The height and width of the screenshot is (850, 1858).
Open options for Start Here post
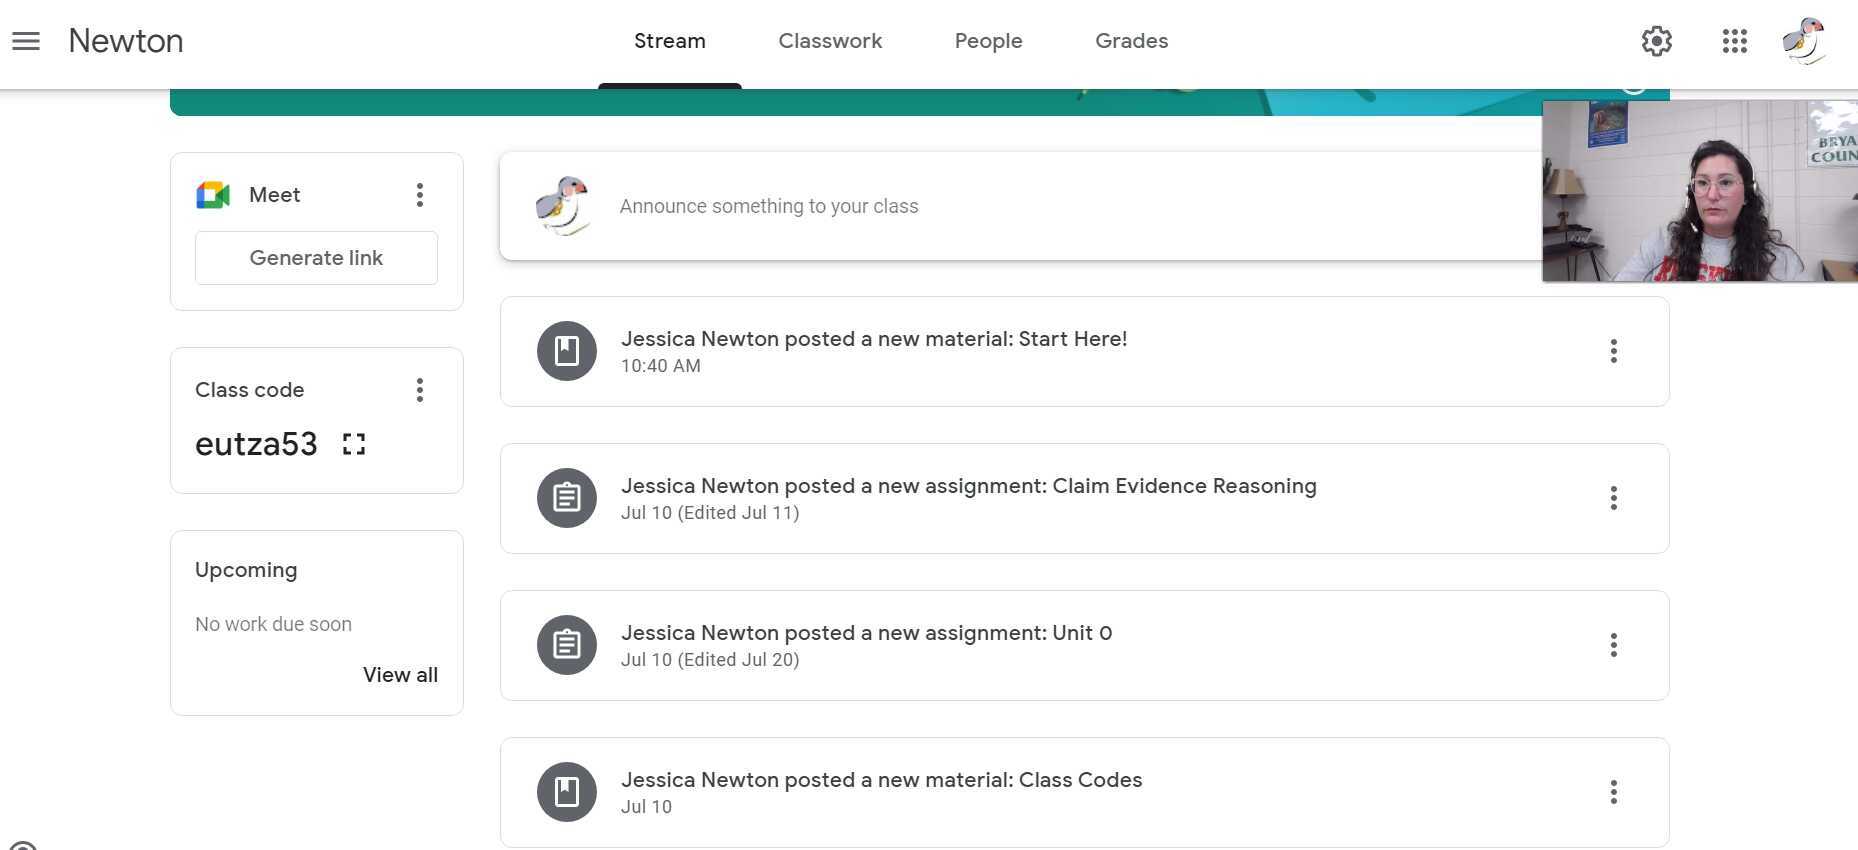tap(1613, 351)
